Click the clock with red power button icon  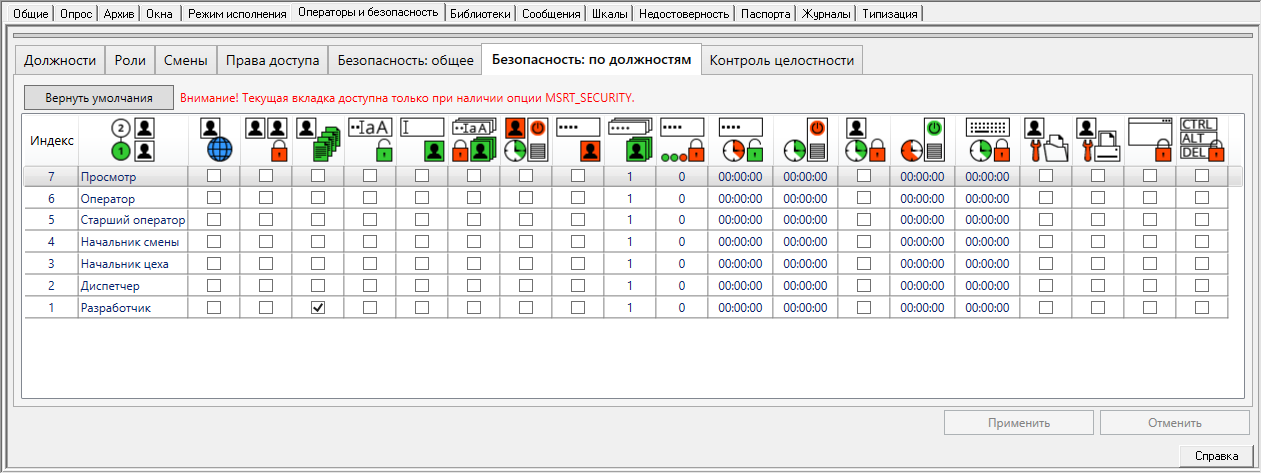[x=805, y=140]
